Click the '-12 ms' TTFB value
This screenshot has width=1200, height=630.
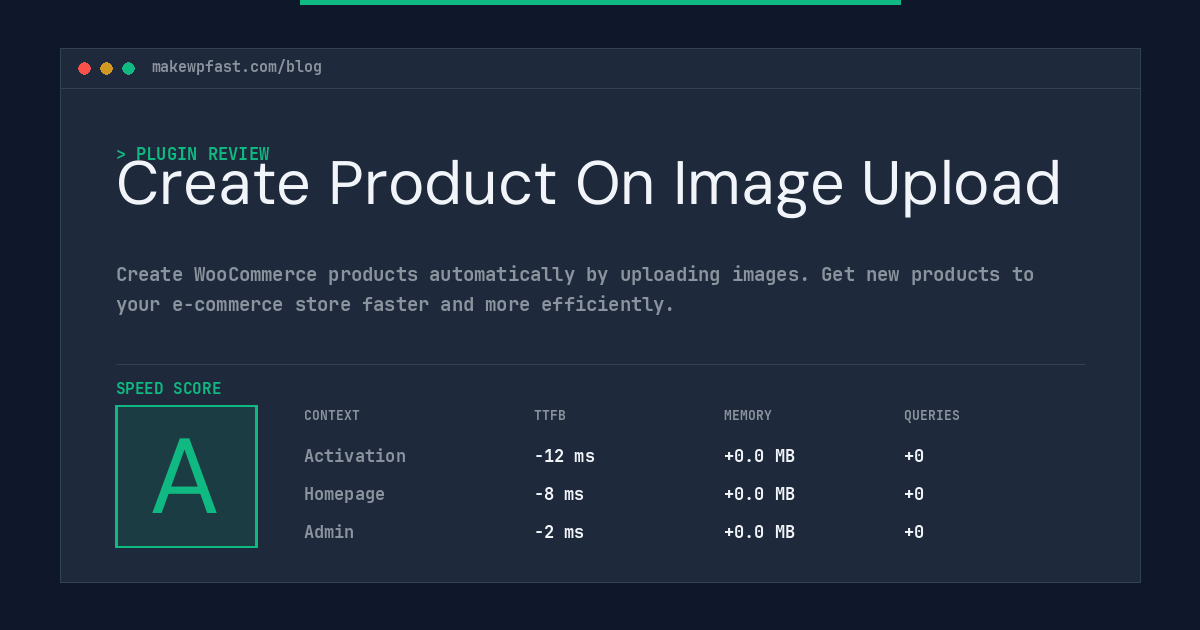click(x=564, y=456)
